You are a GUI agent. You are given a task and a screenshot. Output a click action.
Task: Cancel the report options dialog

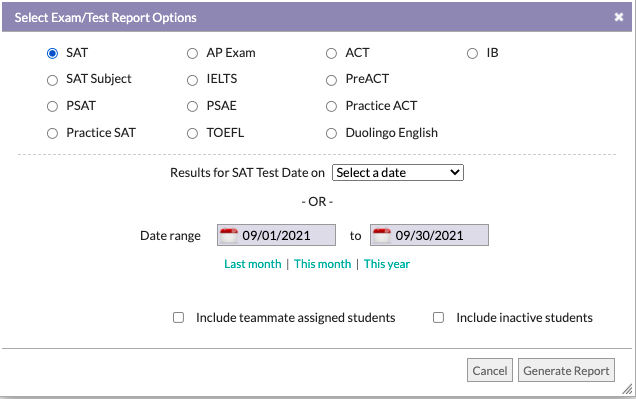click(490, 370)
